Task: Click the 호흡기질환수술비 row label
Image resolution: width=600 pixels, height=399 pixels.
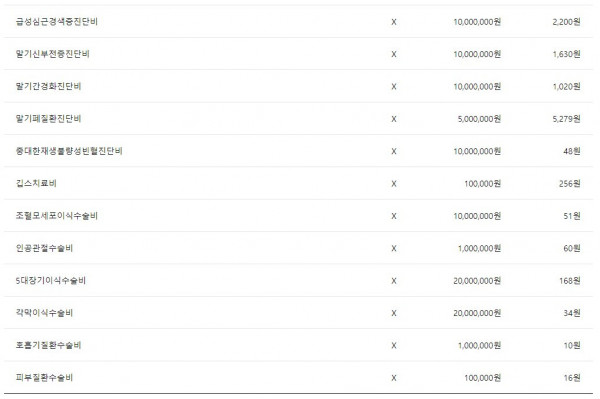Action: 49,345
